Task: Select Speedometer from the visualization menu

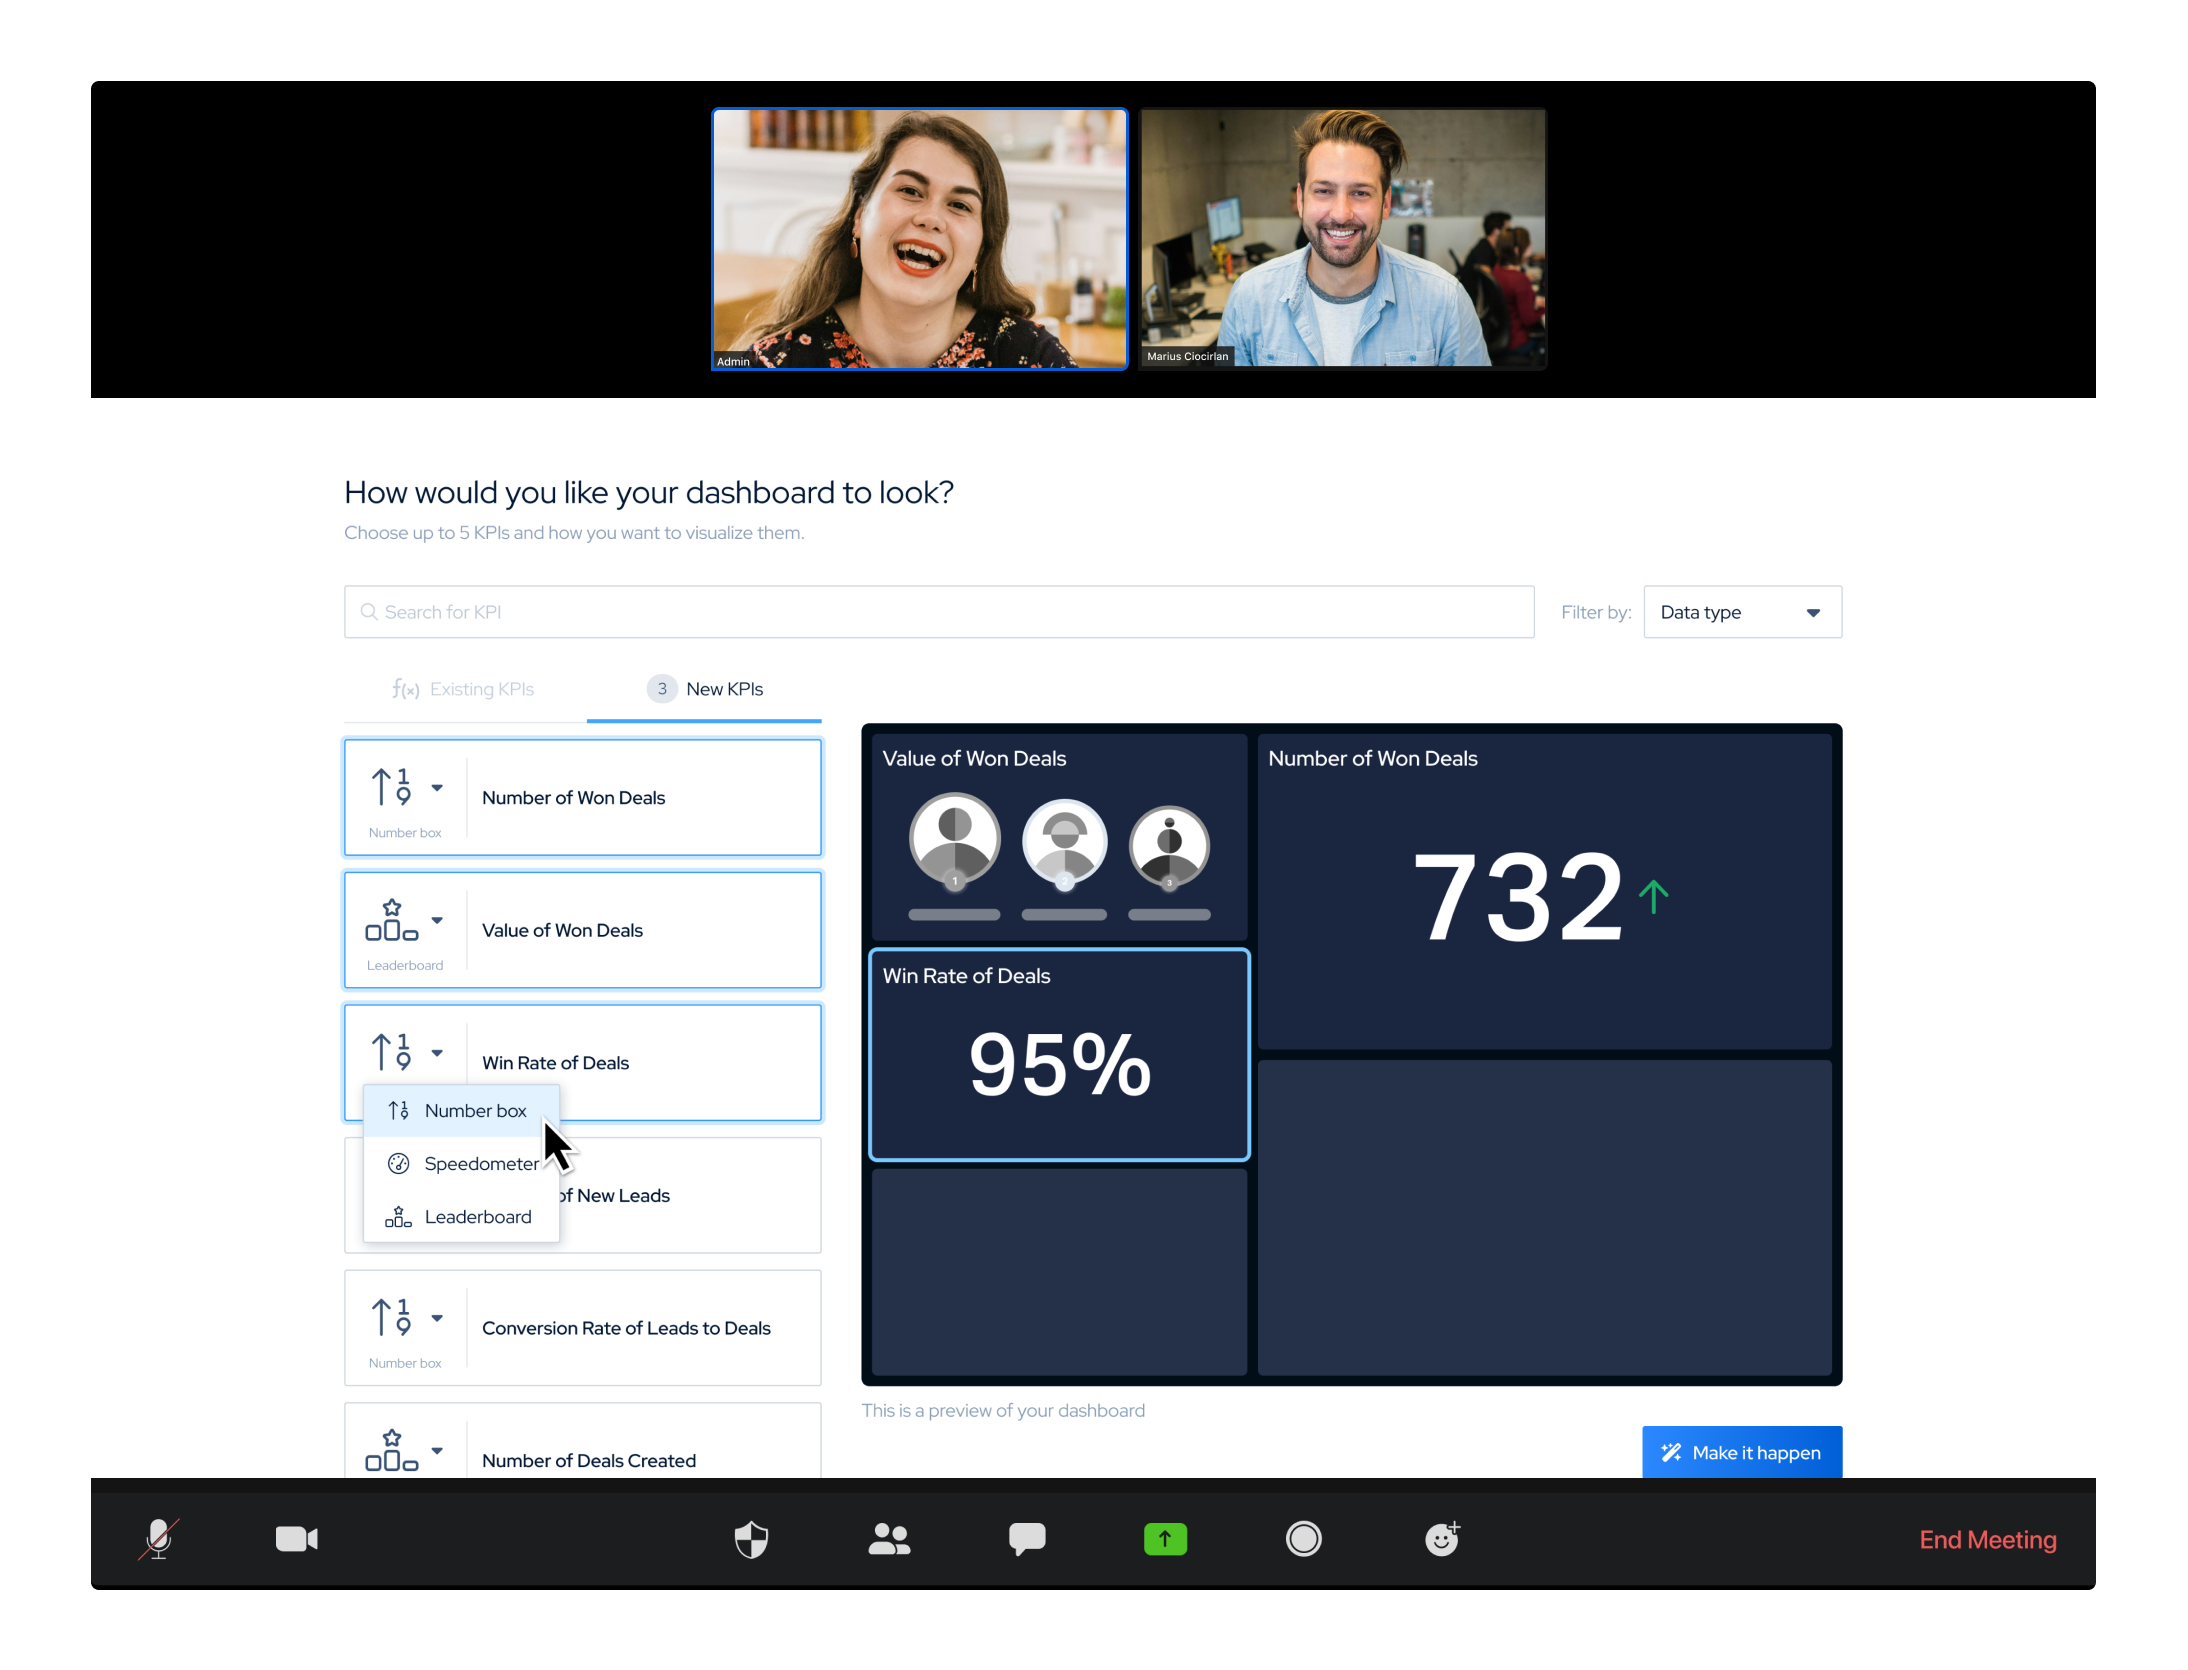Action: pyautogui.click(x=461, y=1163)
